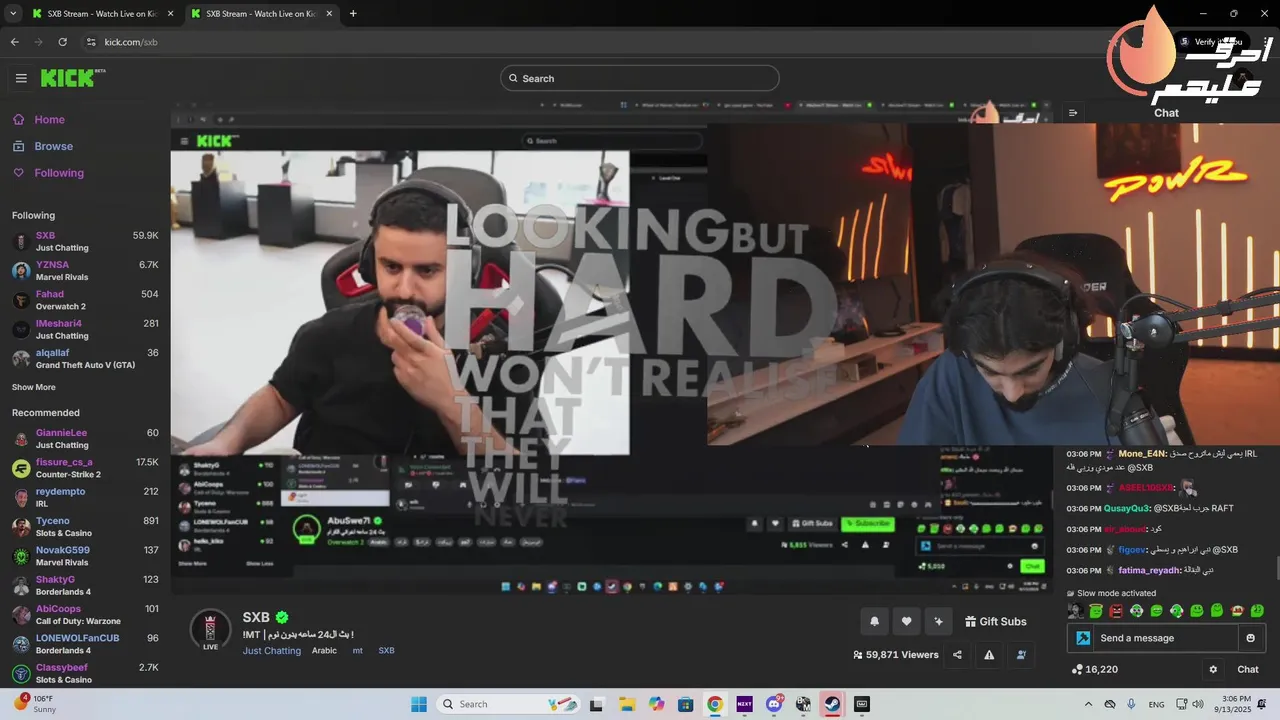Click Gift Subs button
Viewport: 1280px width, 720px height.
(996, 621)
